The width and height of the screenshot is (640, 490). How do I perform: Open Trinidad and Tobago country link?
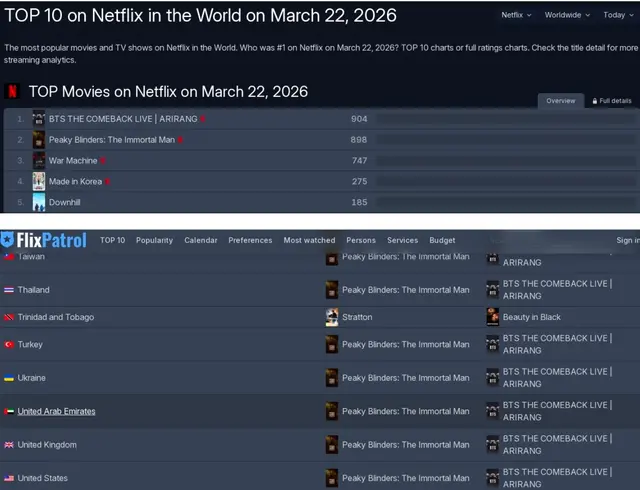pos(56,317)
